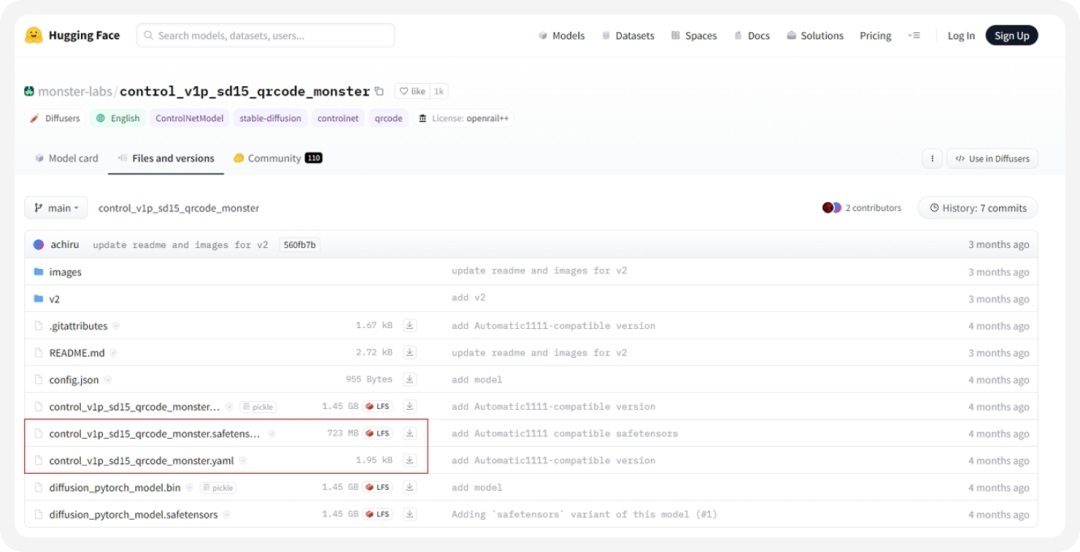Click the Hugging Face logo icon
Screen dimensions: 1080x552
[x=34, y=36]
